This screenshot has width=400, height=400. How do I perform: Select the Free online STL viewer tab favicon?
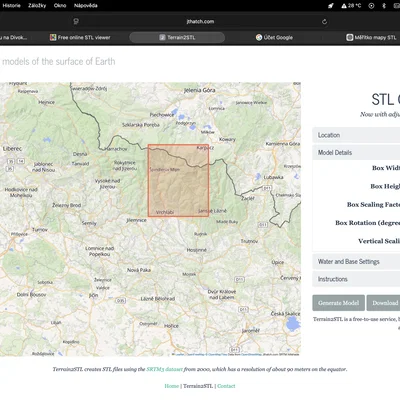tap(53, 37)
